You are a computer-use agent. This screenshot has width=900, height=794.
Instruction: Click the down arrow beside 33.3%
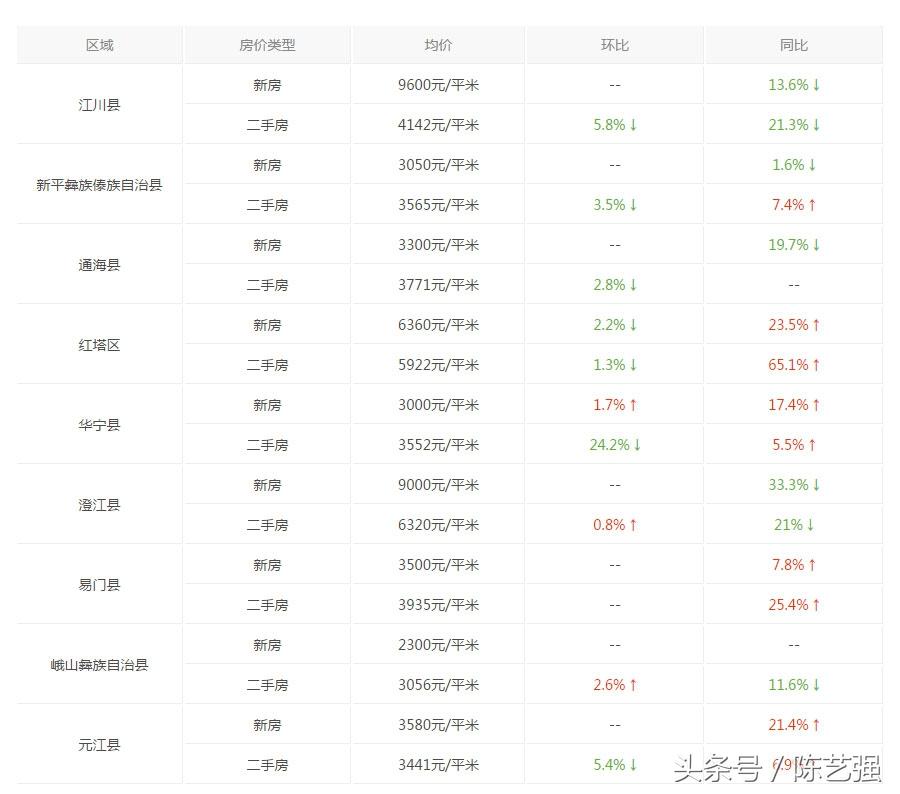click(x=816, y=485)
